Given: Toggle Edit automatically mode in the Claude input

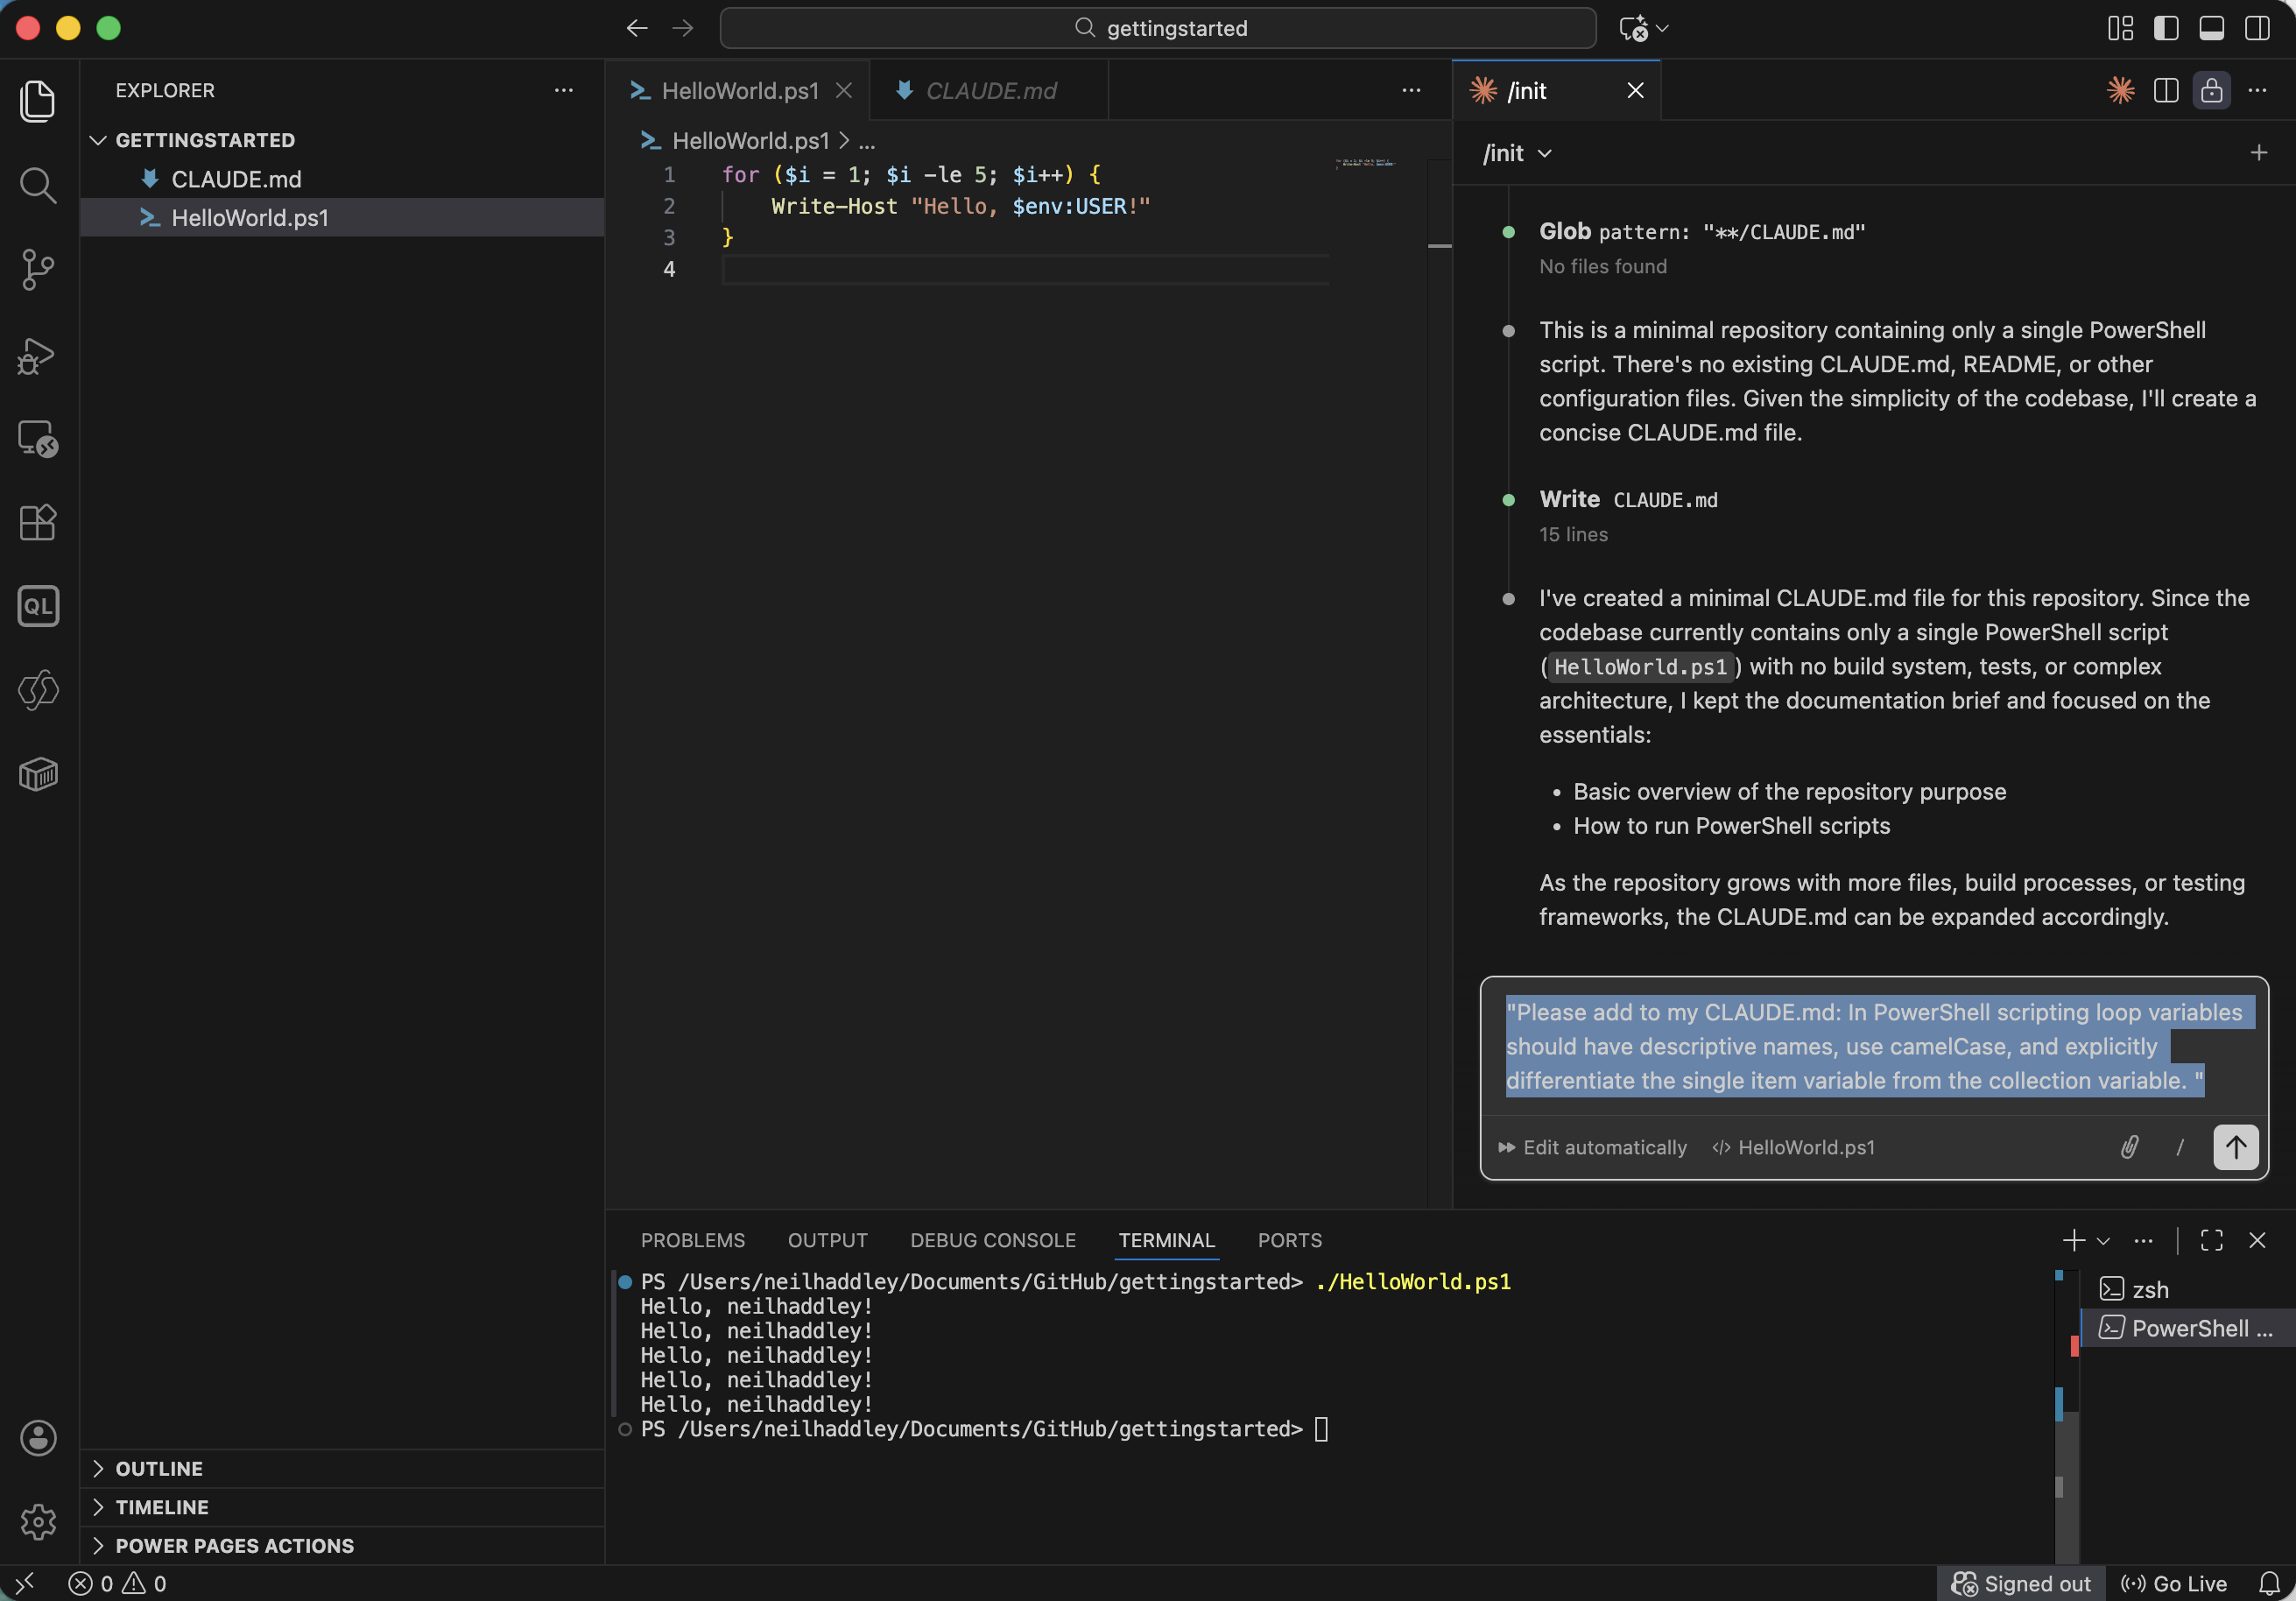Looking at the screenshot, I should pyautogui.click(x=1590, y=1147).
